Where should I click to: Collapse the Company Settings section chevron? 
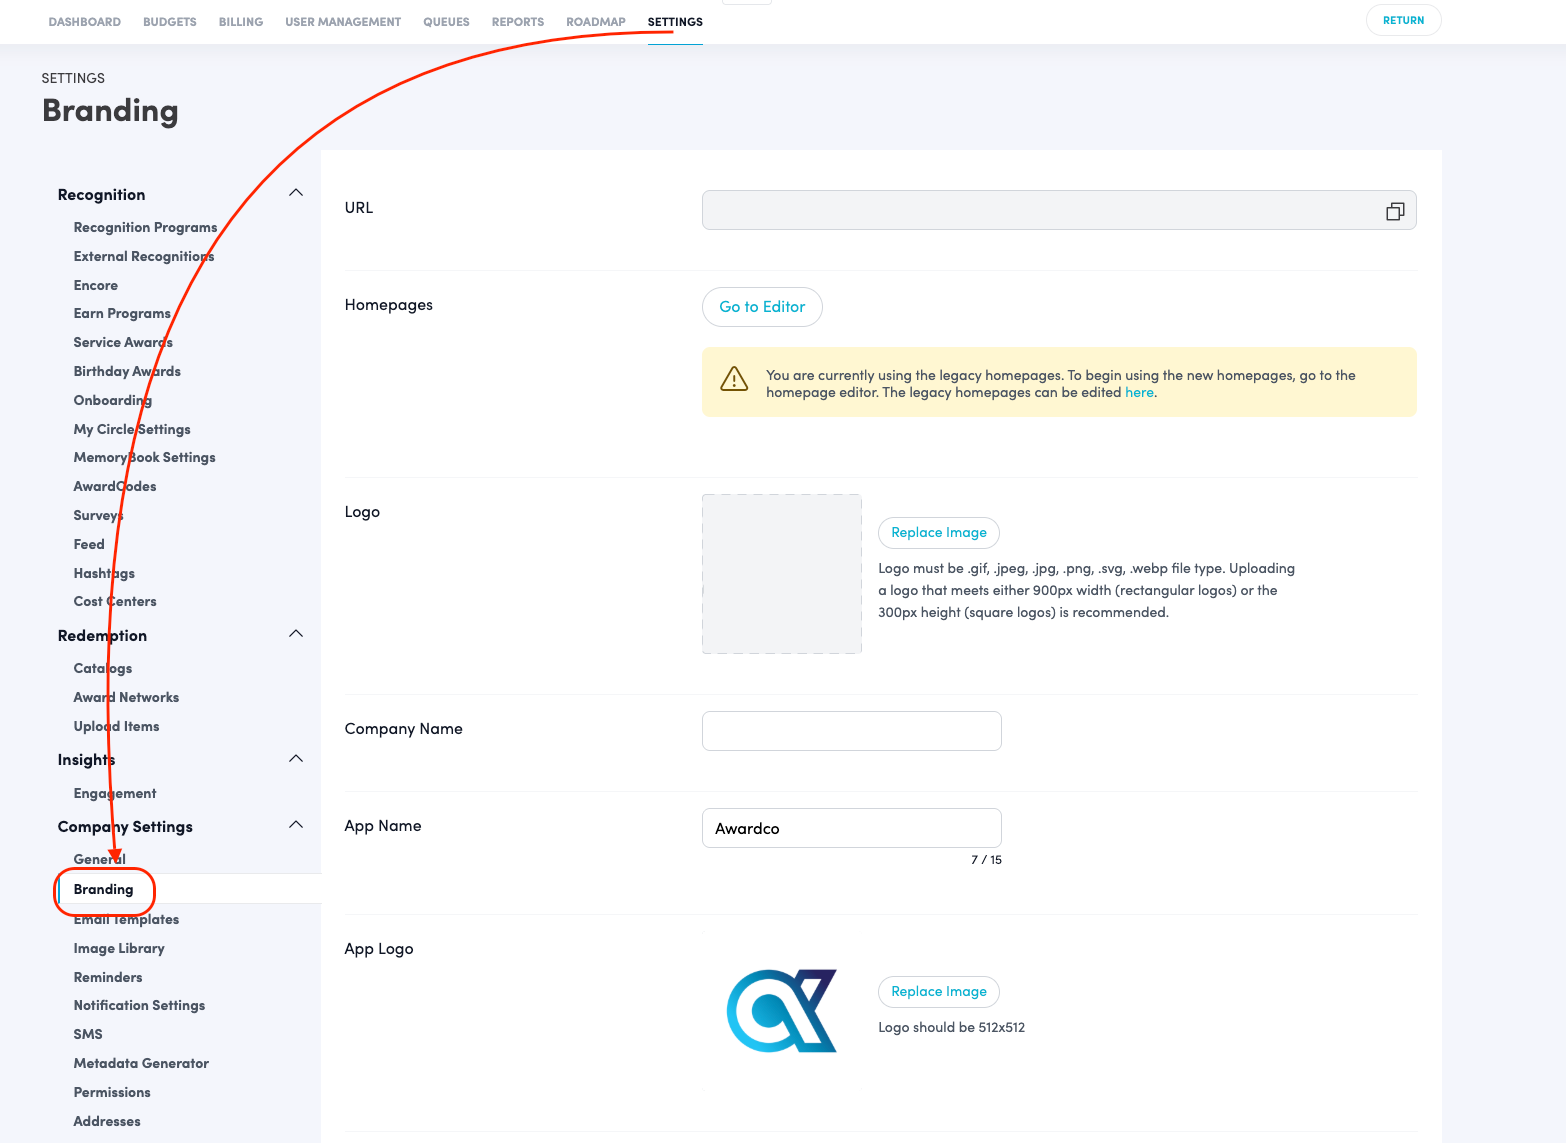pyautogui.click(x=296, y=825)
